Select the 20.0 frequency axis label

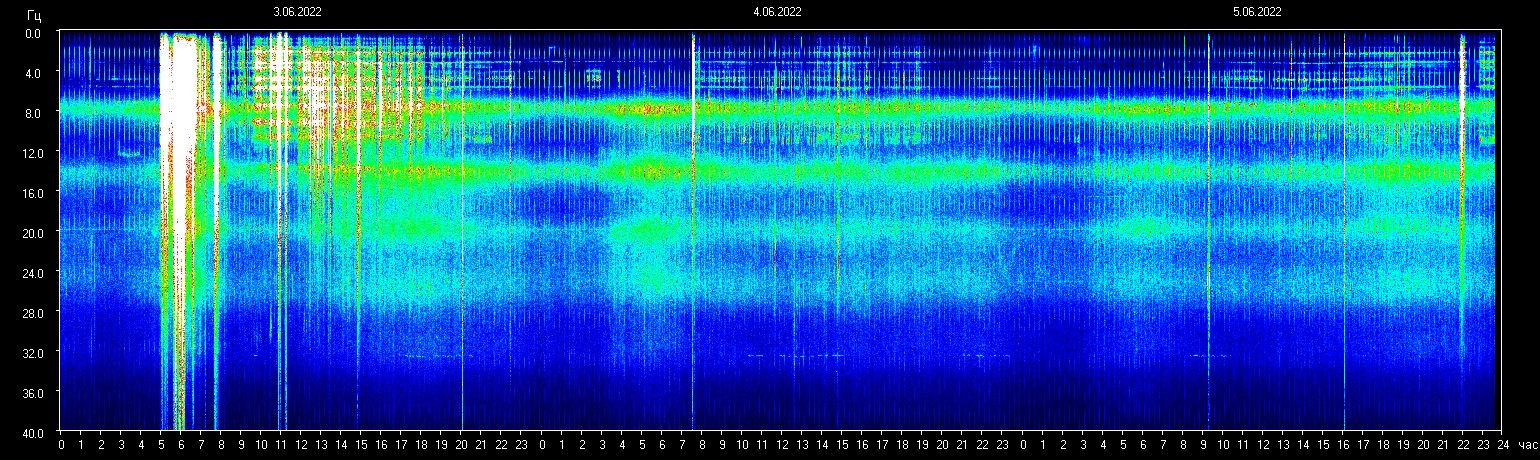click(x=32, y=233)
